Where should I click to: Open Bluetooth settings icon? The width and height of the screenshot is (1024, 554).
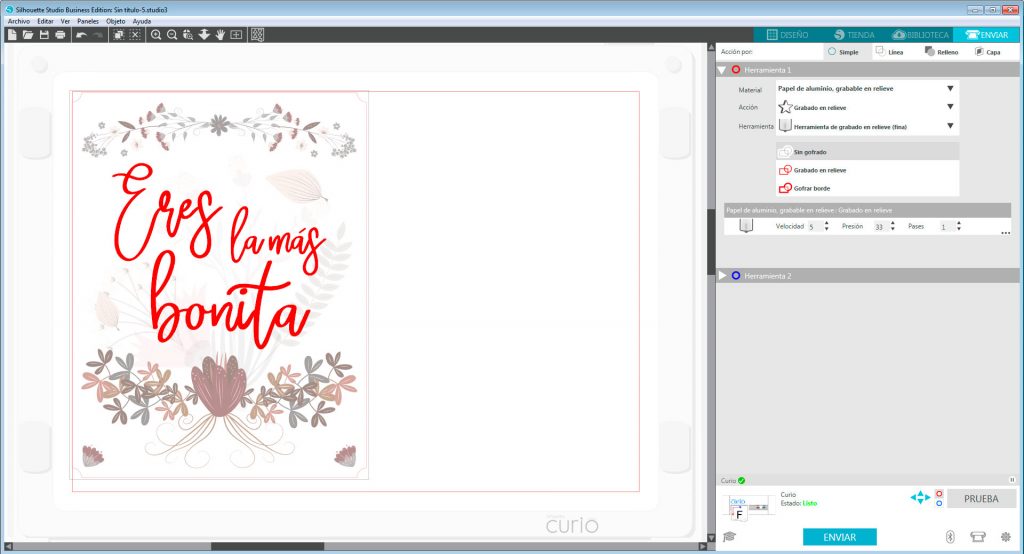coord(950,537)
